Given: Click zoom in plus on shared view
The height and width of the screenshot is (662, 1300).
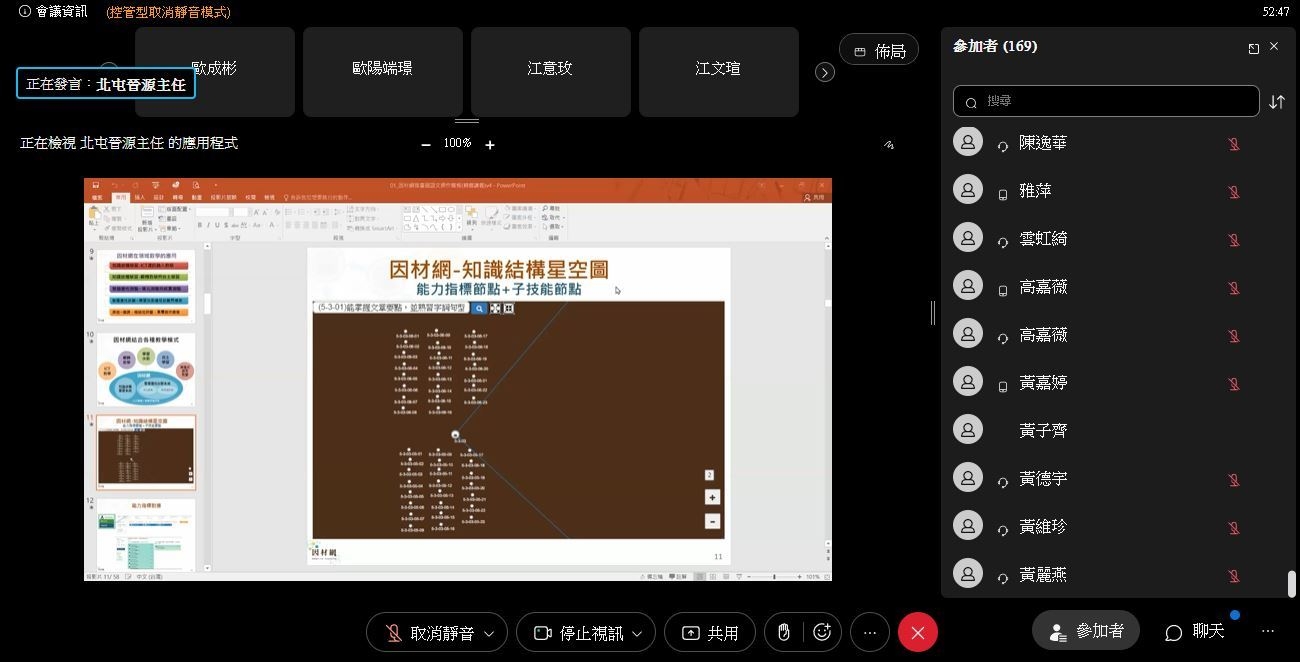Looking at the screenshot, I should tap(490, 145).
